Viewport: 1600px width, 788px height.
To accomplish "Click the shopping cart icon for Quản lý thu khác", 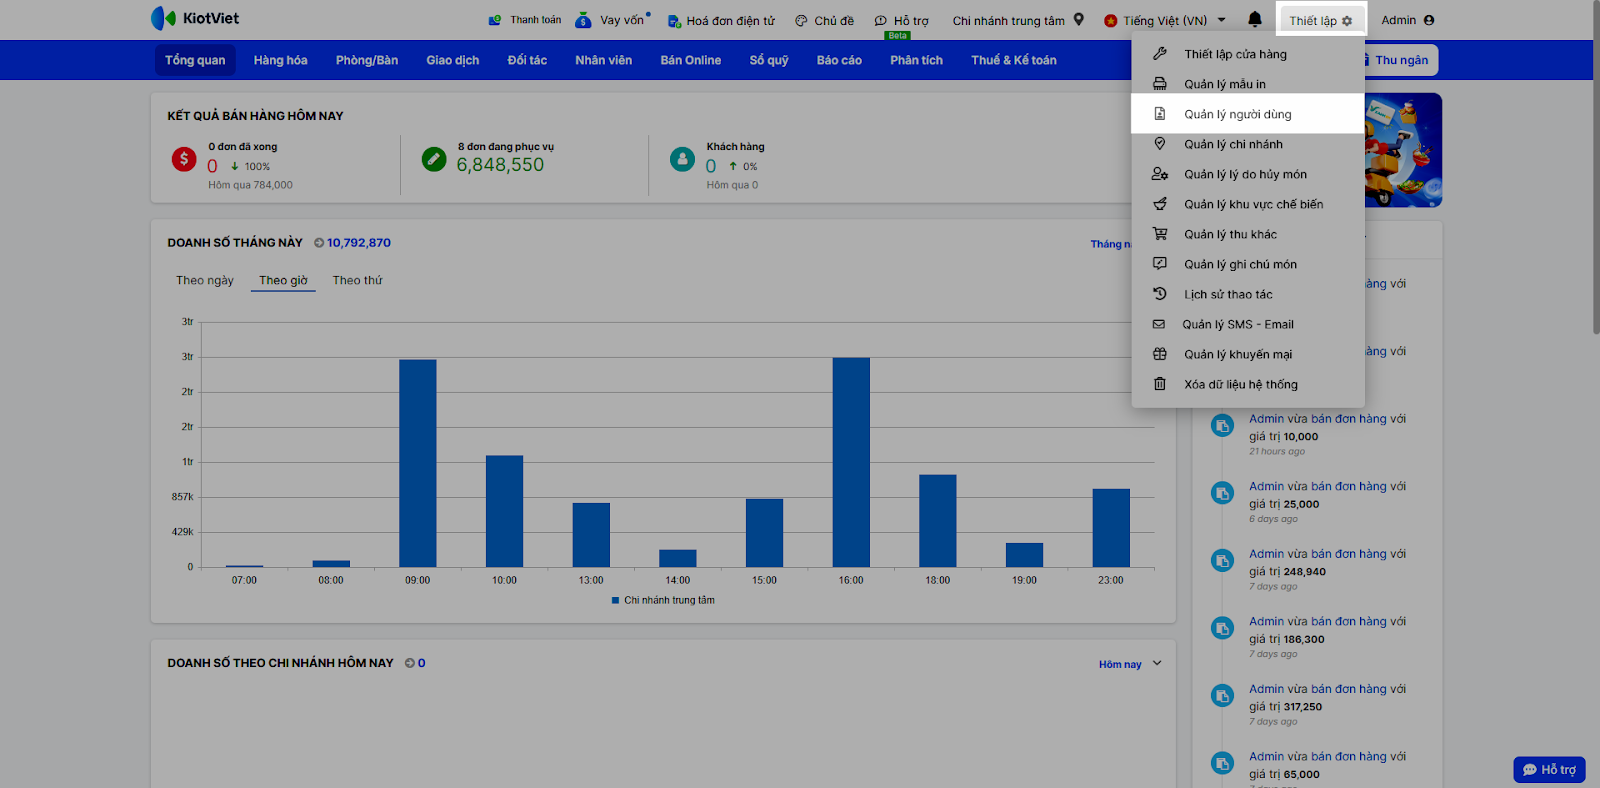I will 1160,234.
